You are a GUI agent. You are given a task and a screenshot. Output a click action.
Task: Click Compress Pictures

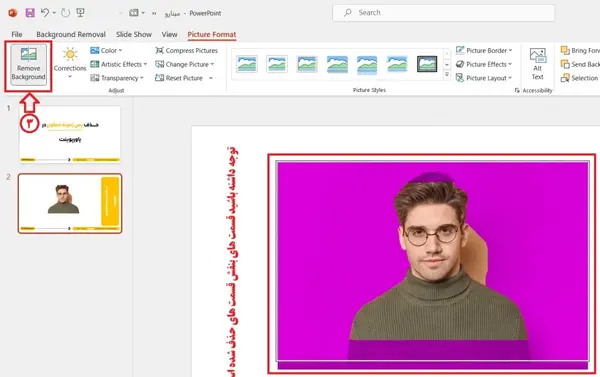pos(186,51)
